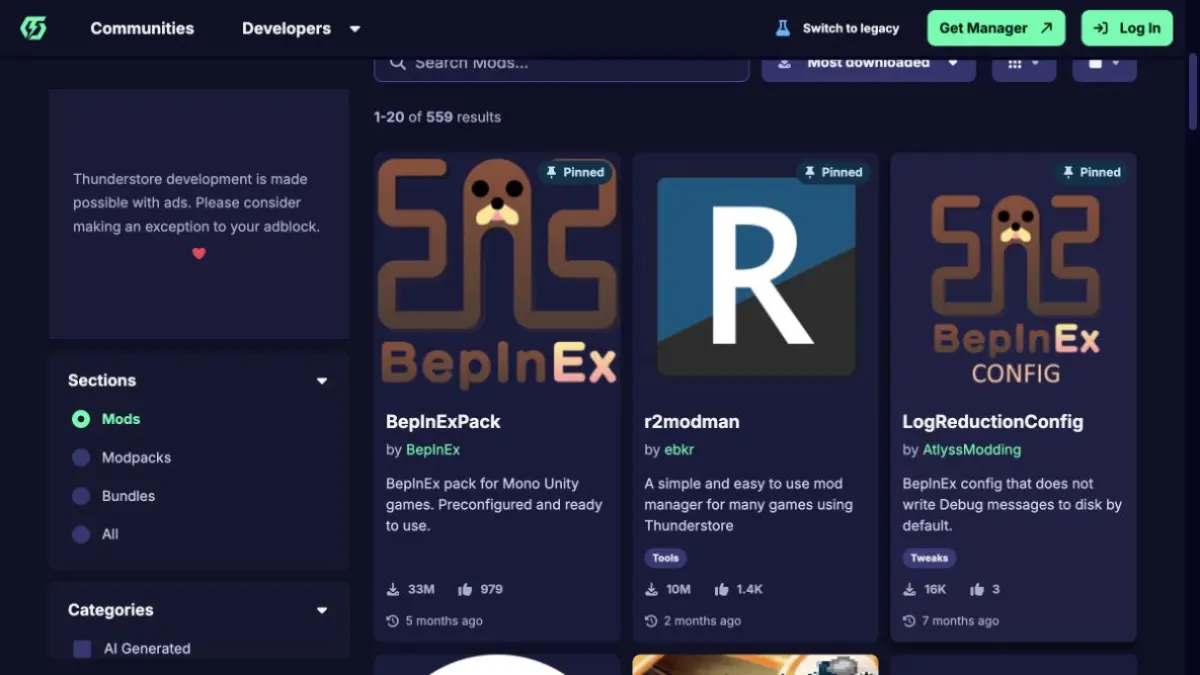Image resolution: width=1200 pixels, height=675 pixels.
Task: Click the Get Manager button
Action: pos(996,28)
